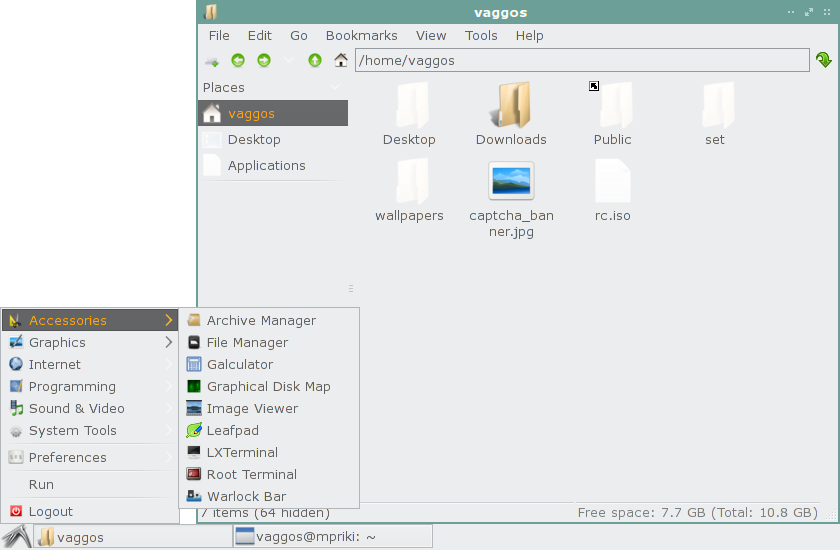Select the Desktop folder icon in file view
Screen dimensions: 840x550
[x=411, y=106]
